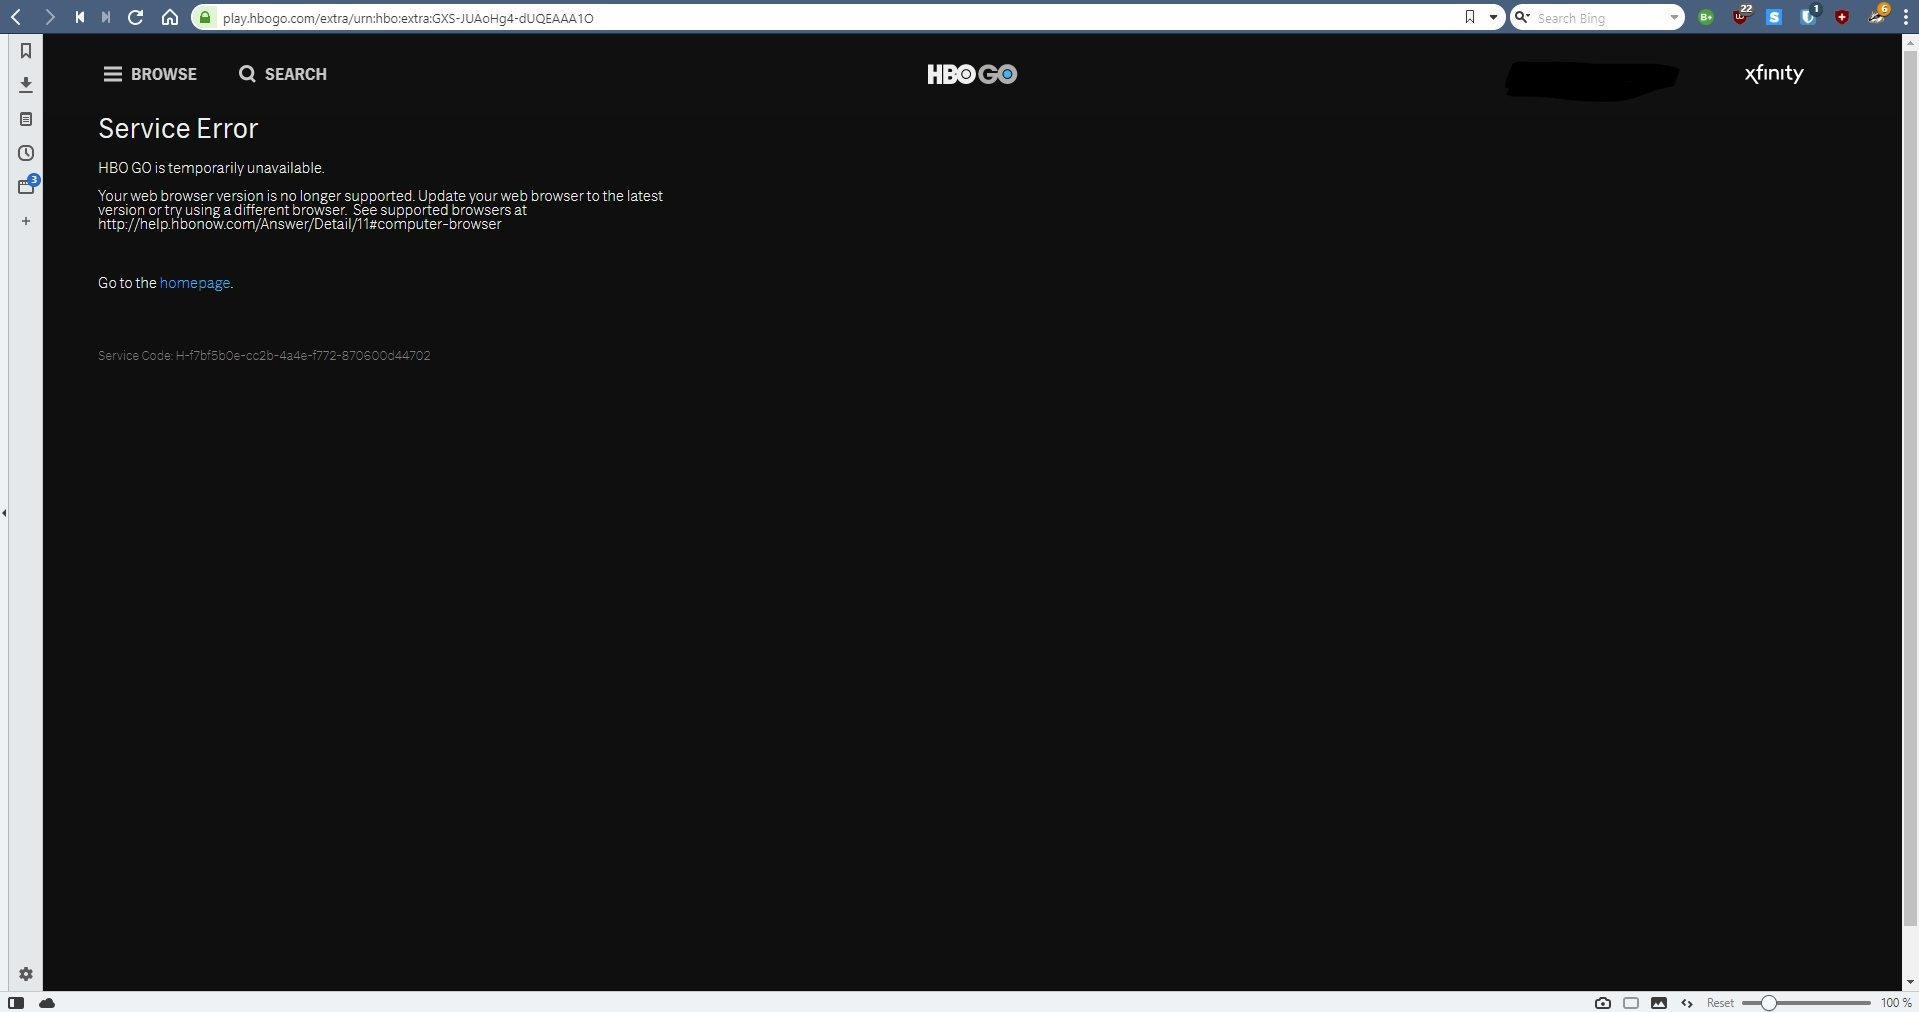Toggle tab tiling in the status bar

coord(1631,1003)
